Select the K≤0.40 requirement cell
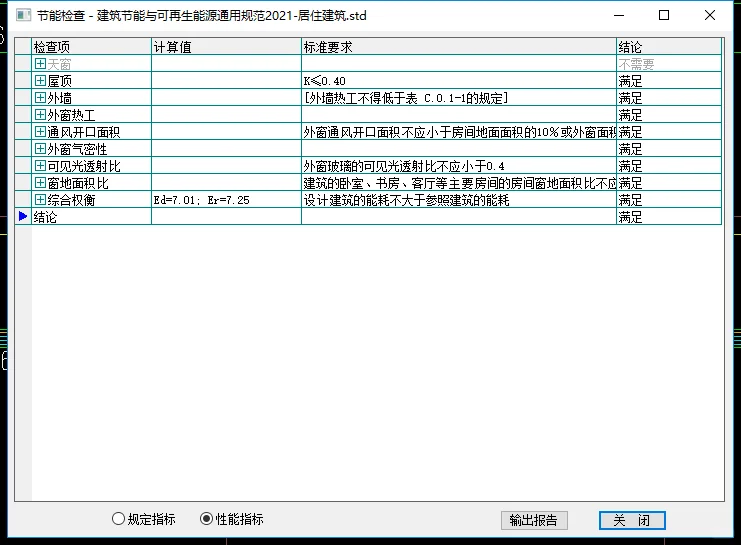741x545 pixels. pyautogui.click(x=459, y=81)
